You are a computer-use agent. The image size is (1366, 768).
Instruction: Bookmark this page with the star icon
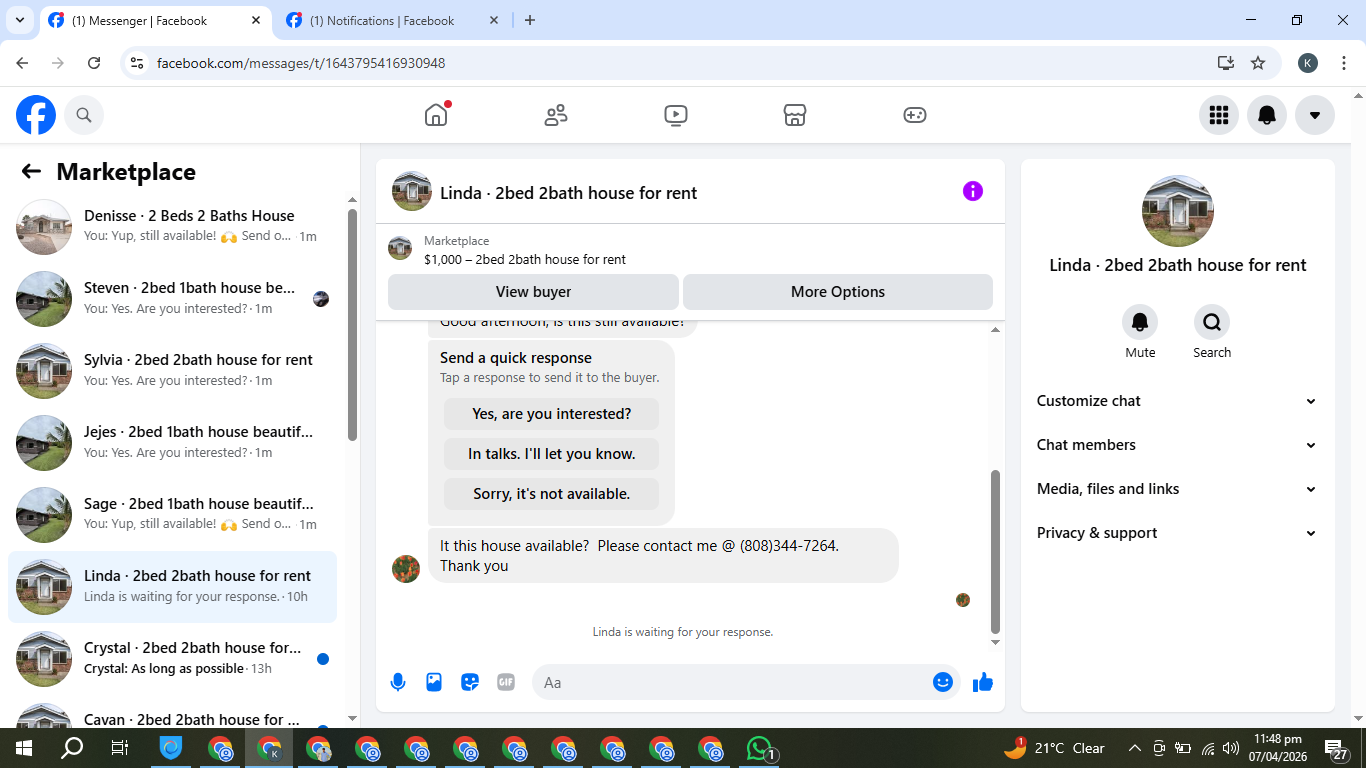tap(1258, 63)
